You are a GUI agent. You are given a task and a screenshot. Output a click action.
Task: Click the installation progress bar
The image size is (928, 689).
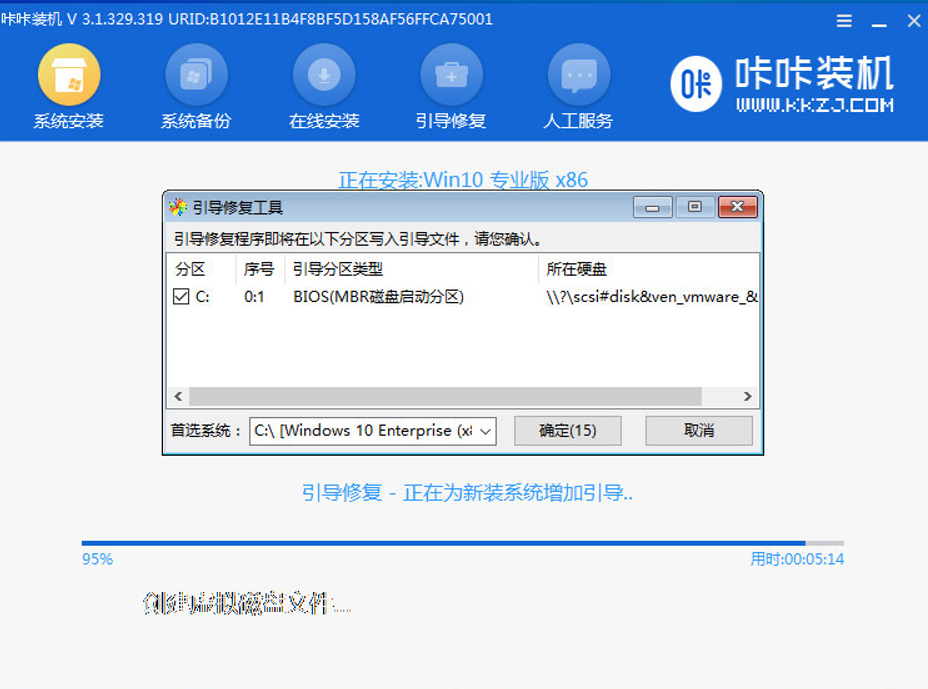[x=462, y=543]
